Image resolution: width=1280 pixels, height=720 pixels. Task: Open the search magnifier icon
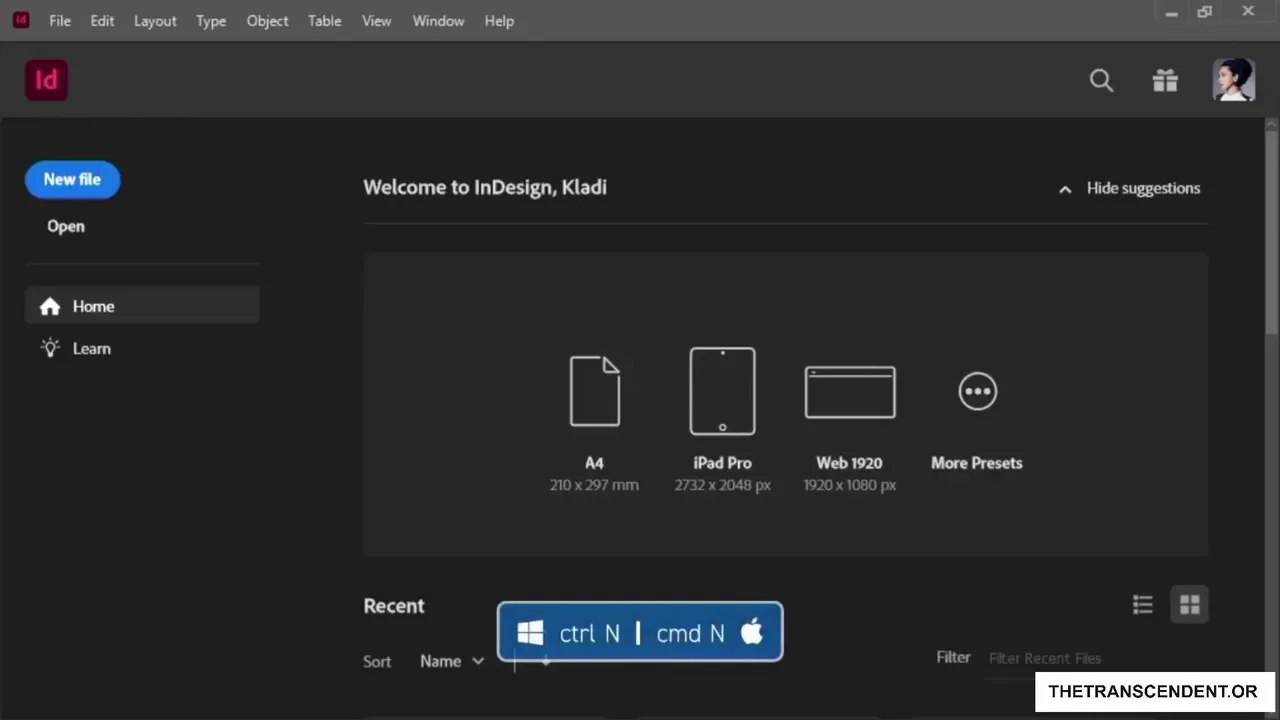click(x=1101, y=80)
